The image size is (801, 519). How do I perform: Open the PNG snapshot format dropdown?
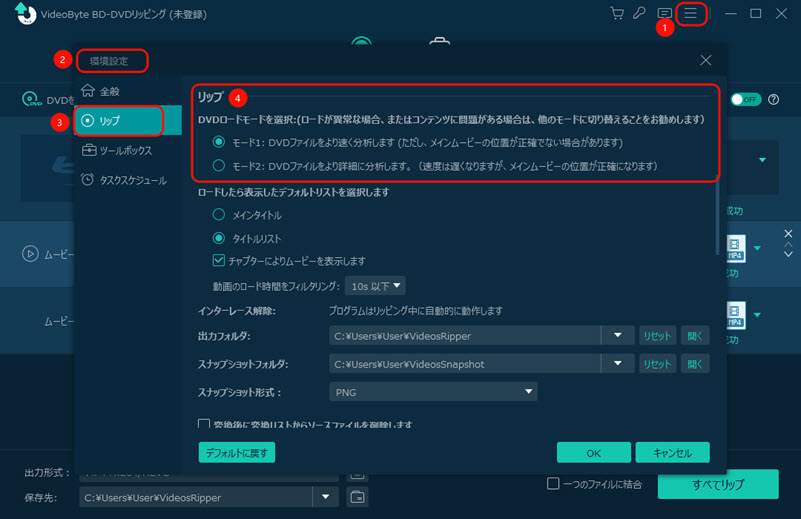tap(433, 392)
